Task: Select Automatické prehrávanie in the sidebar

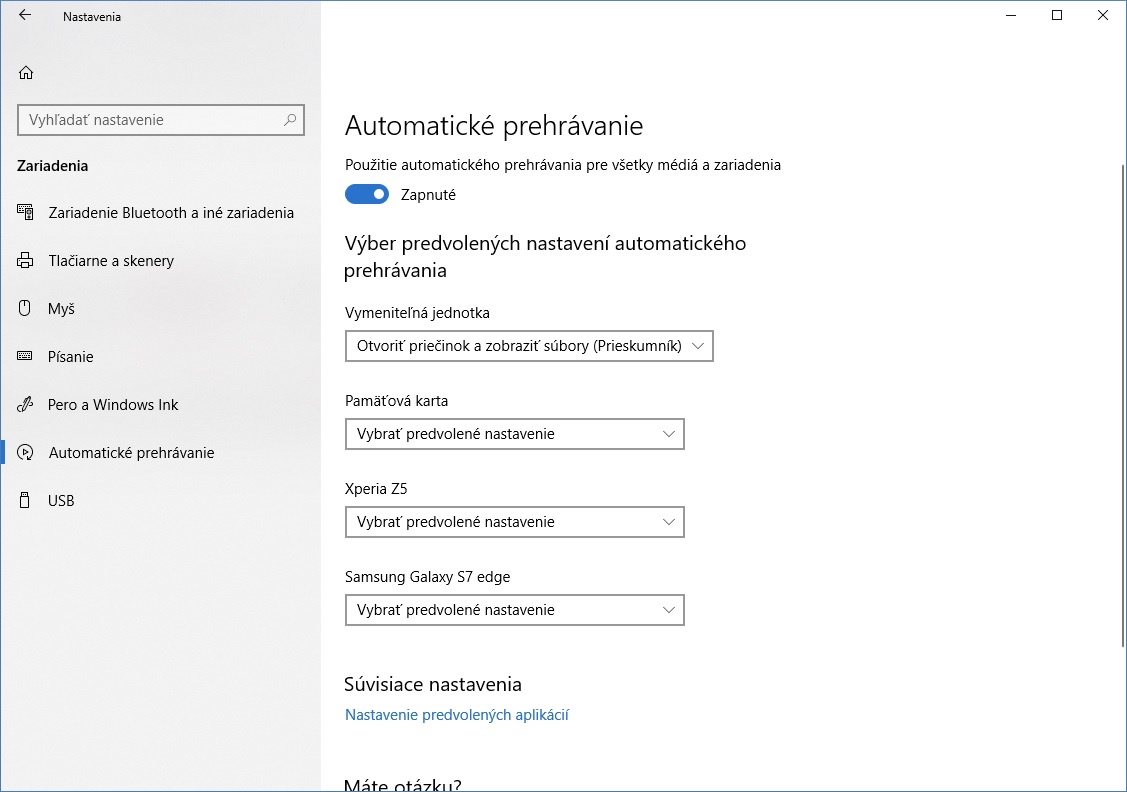Action: (132, 453)
